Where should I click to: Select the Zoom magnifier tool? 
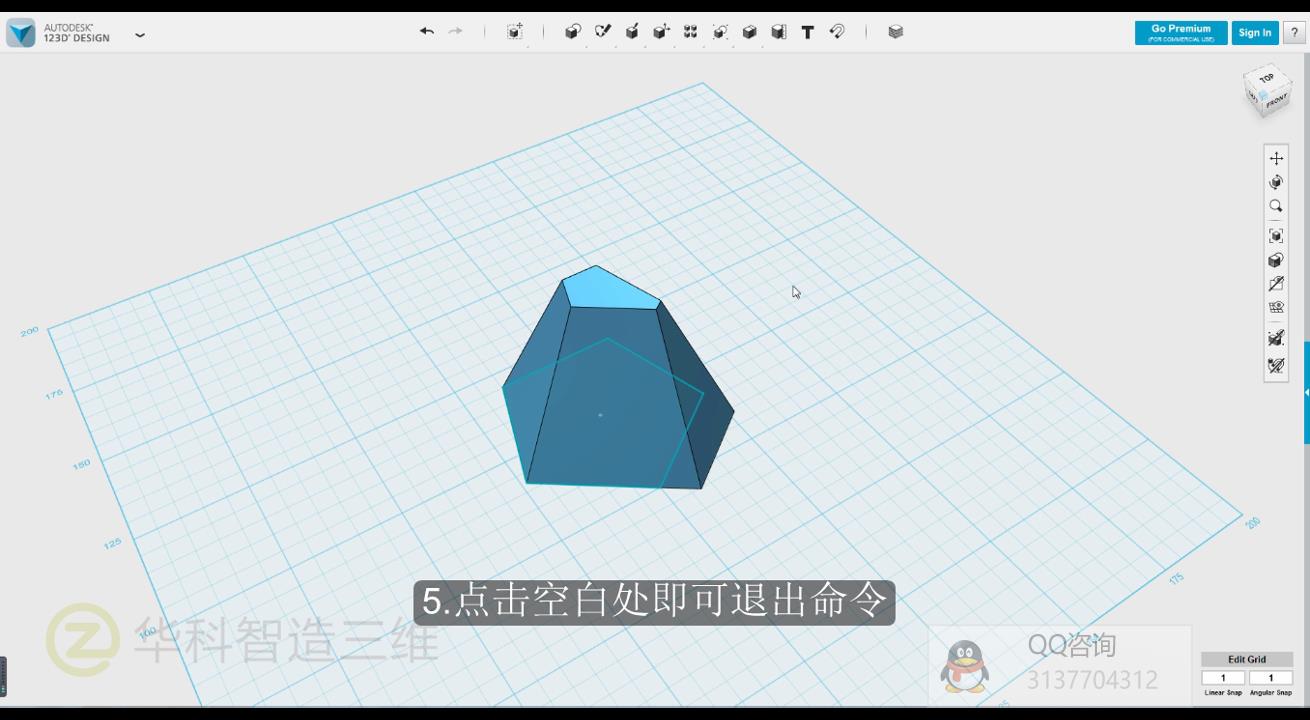[x=1276, y=206]
